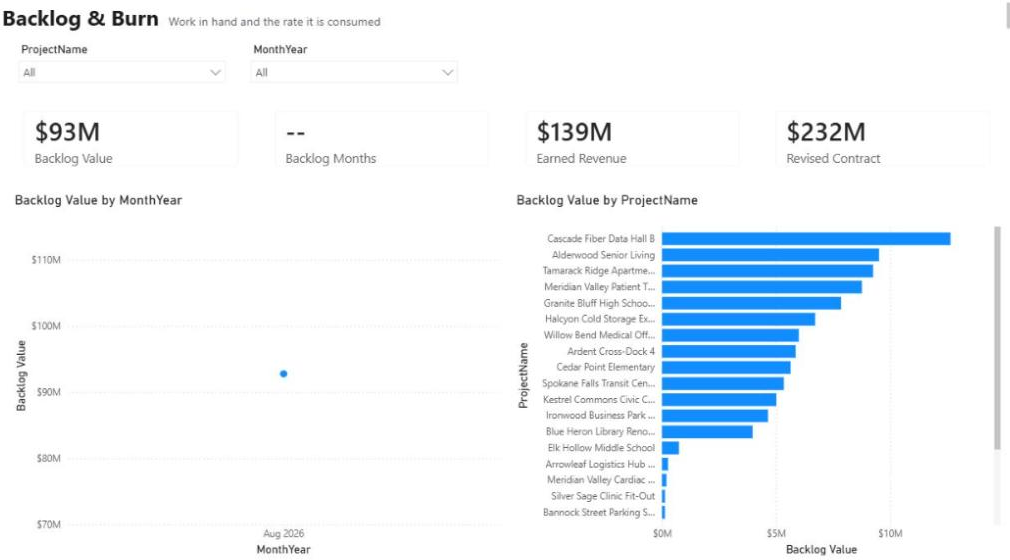Click the Spokane Falls Transit Center bar
Viewport: 1010px width, 560px height.
[723, 383]
